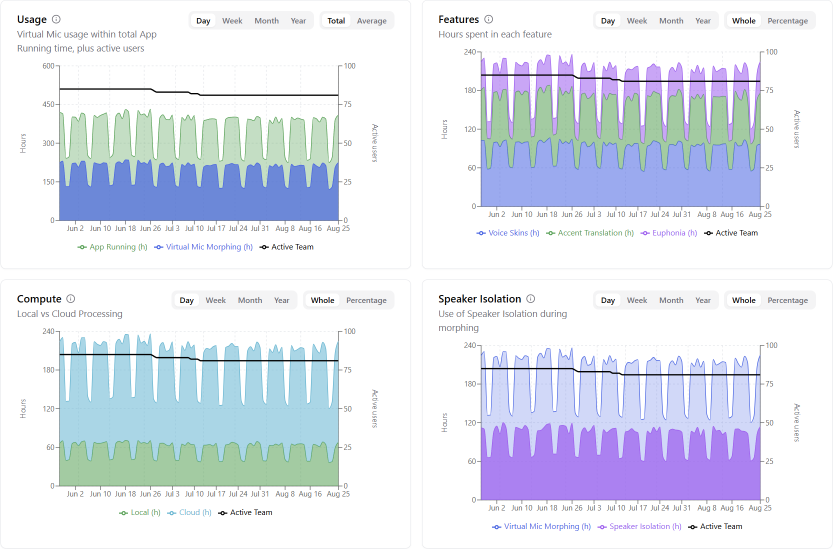Open the Speaker Isolation info icon

(531, 299)
